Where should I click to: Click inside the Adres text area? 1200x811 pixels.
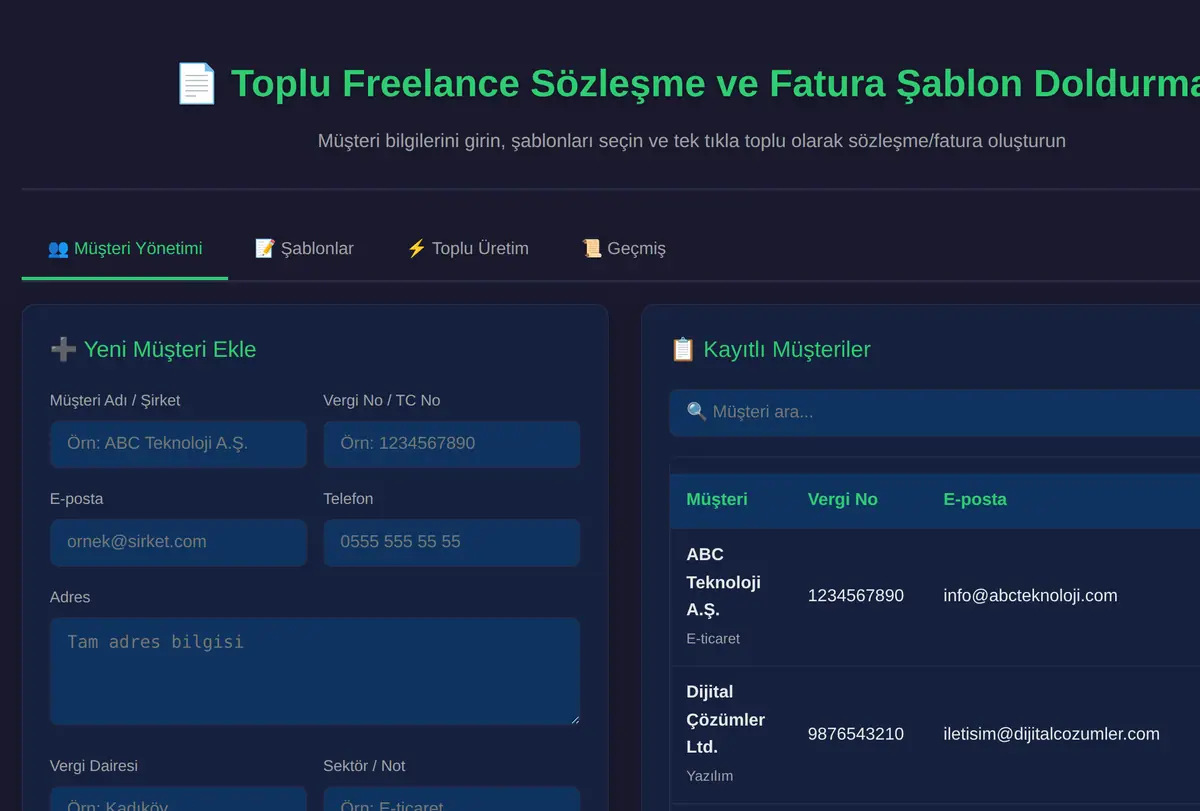click(315, 671)
